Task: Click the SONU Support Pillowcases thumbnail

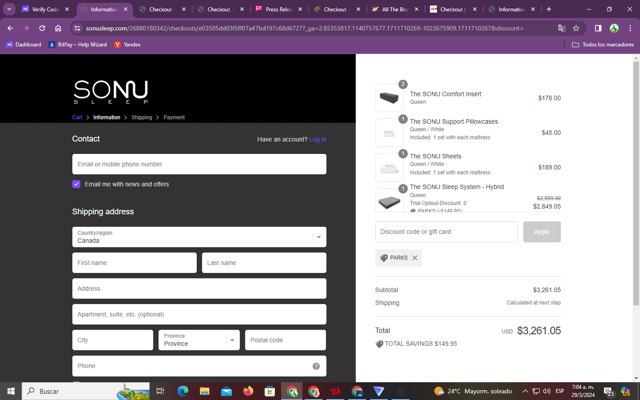Action: tap(389, 133)
